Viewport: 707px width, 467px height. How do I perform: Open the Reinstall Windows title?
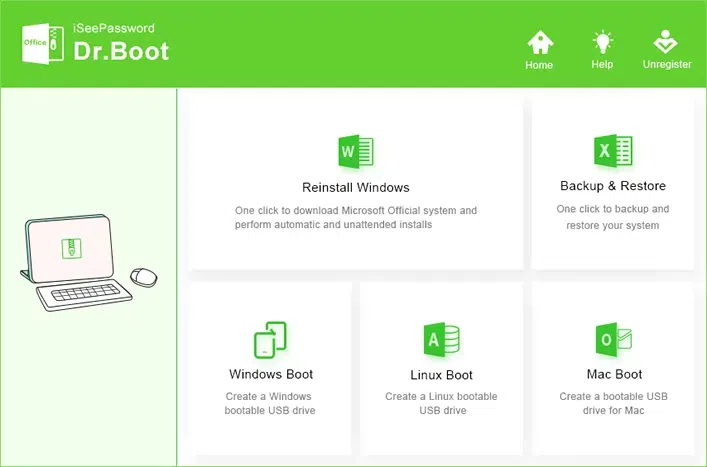[355, 187]
